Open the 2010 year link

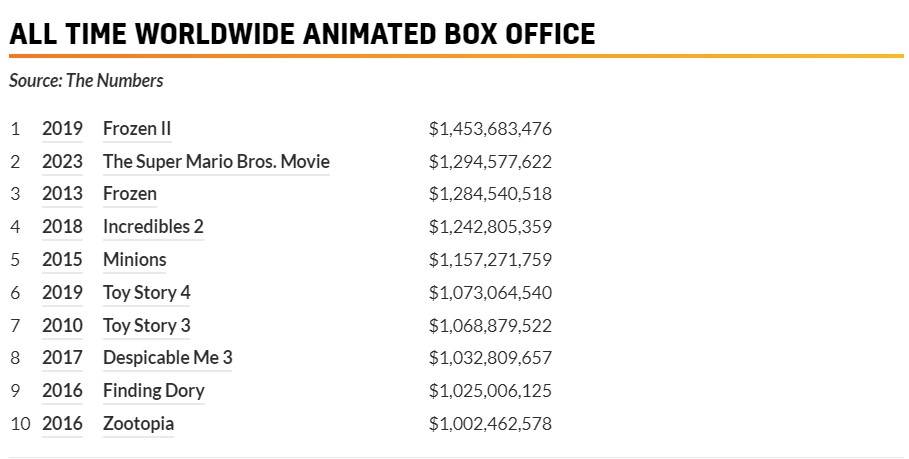click(62, 326)
